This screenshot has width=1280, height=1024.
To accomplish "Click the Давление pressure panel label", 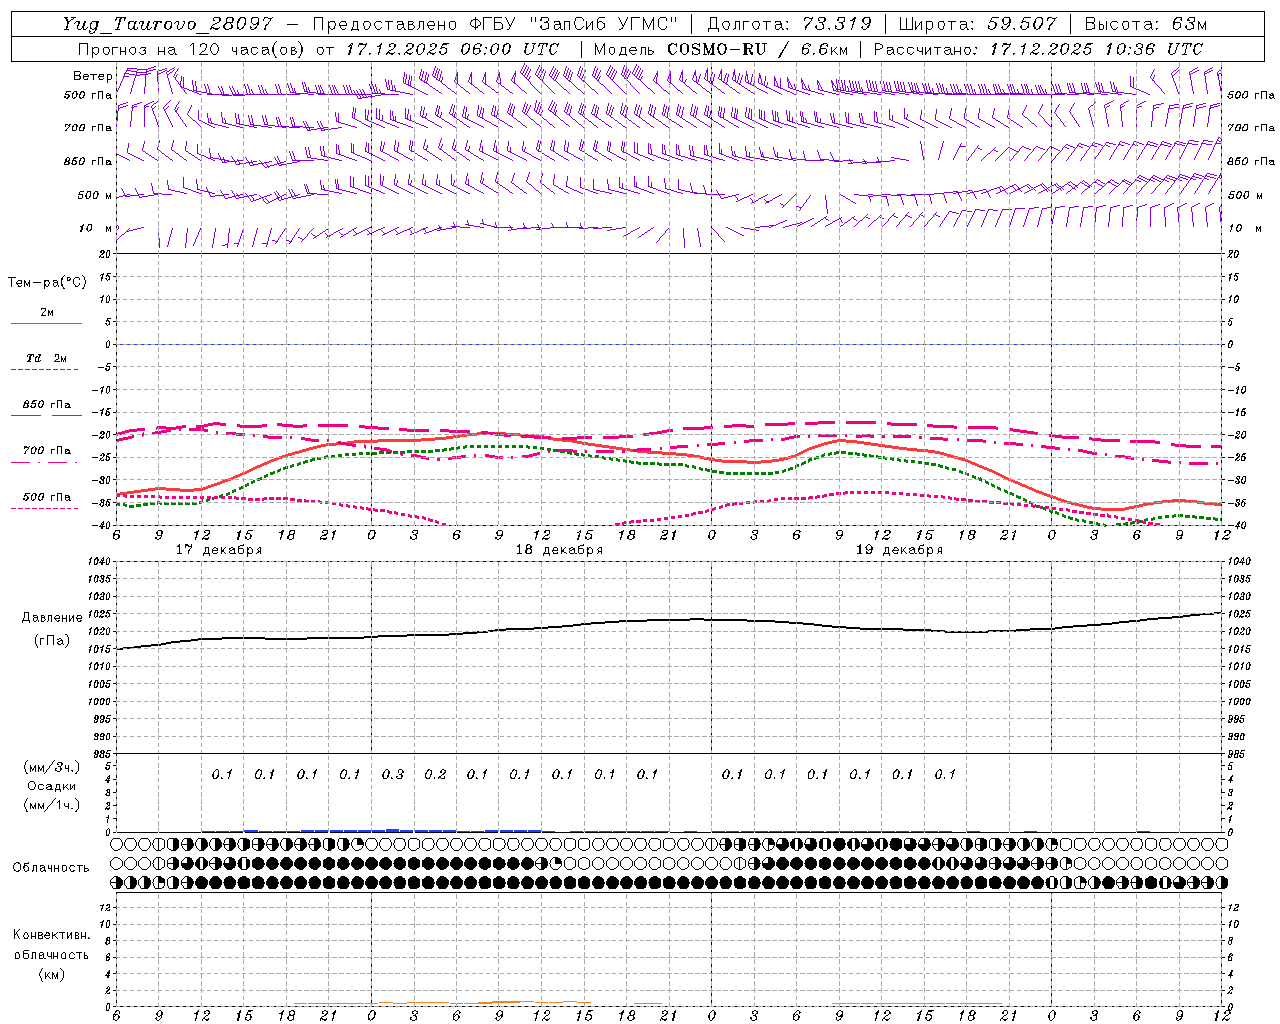I will (x=51, y=618).
